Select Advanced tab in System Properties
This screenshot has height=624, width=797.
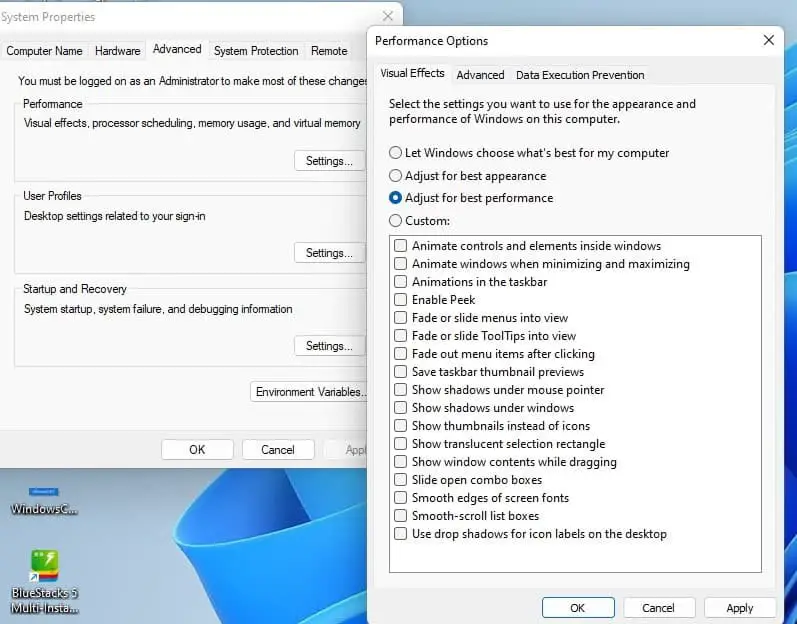pos(177,49)
